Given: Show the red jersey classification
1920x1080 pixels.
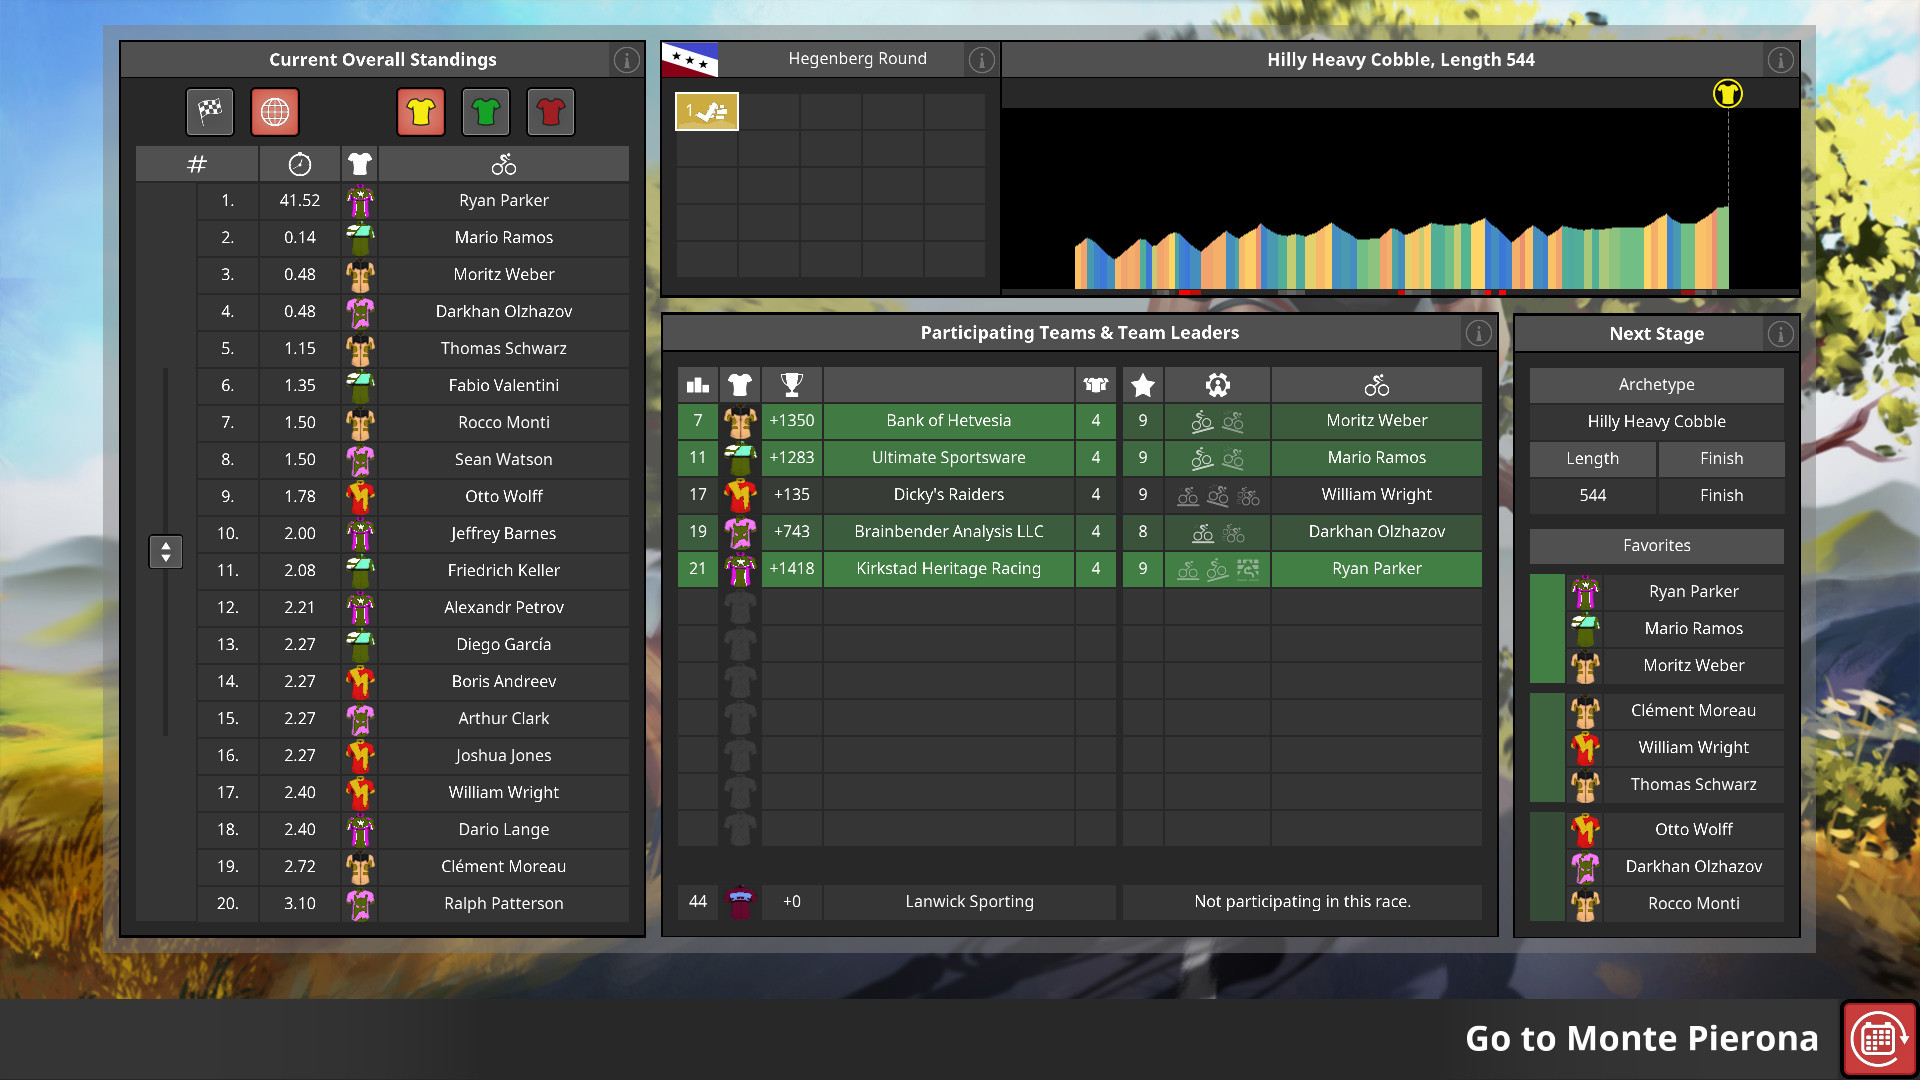Looking at the screenshot, I should coord(550,112).
